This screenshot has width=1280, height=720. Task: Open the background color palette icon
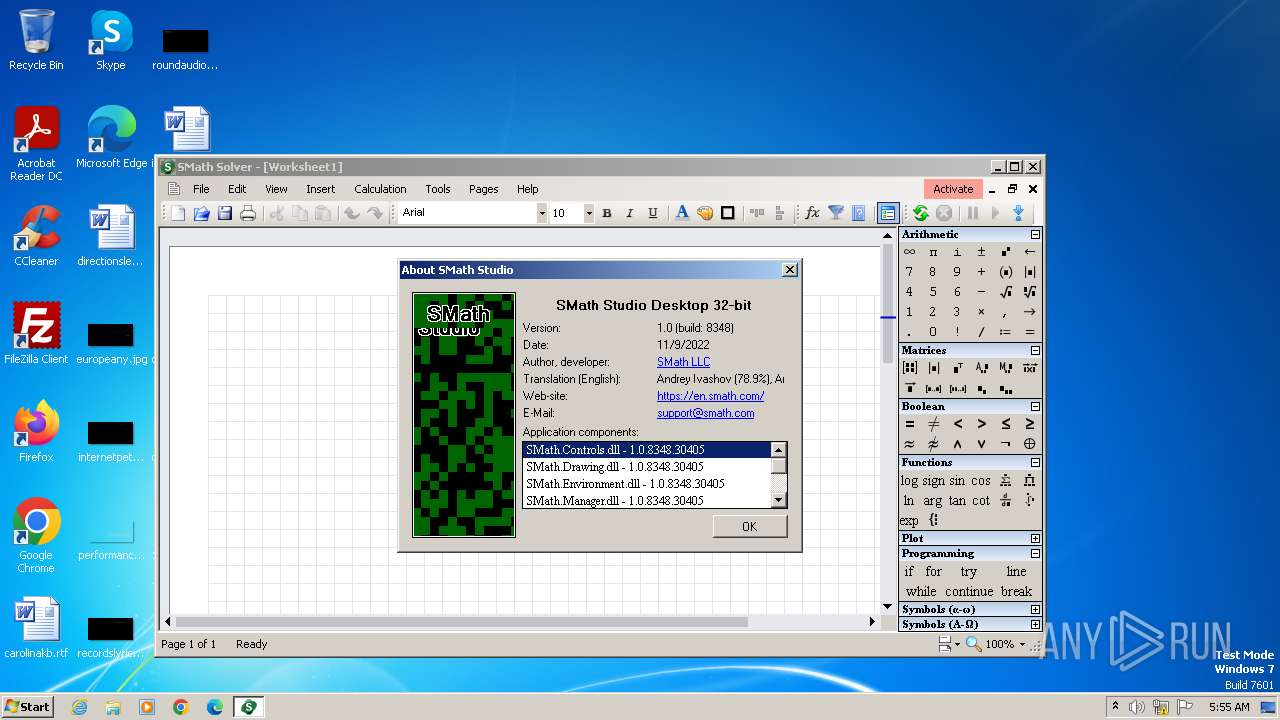coord(705,213)
